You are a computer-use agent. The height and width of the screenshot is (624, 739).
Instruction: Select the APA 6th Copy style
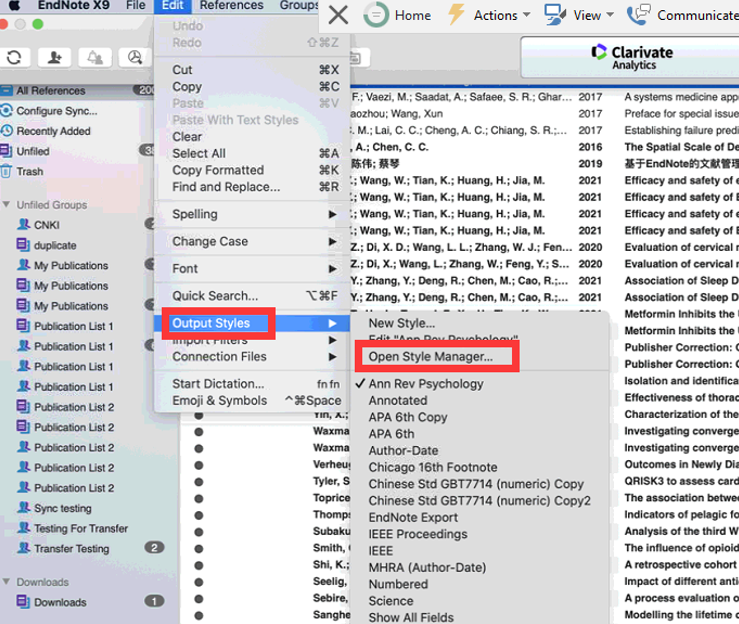[x=408, y=417]
